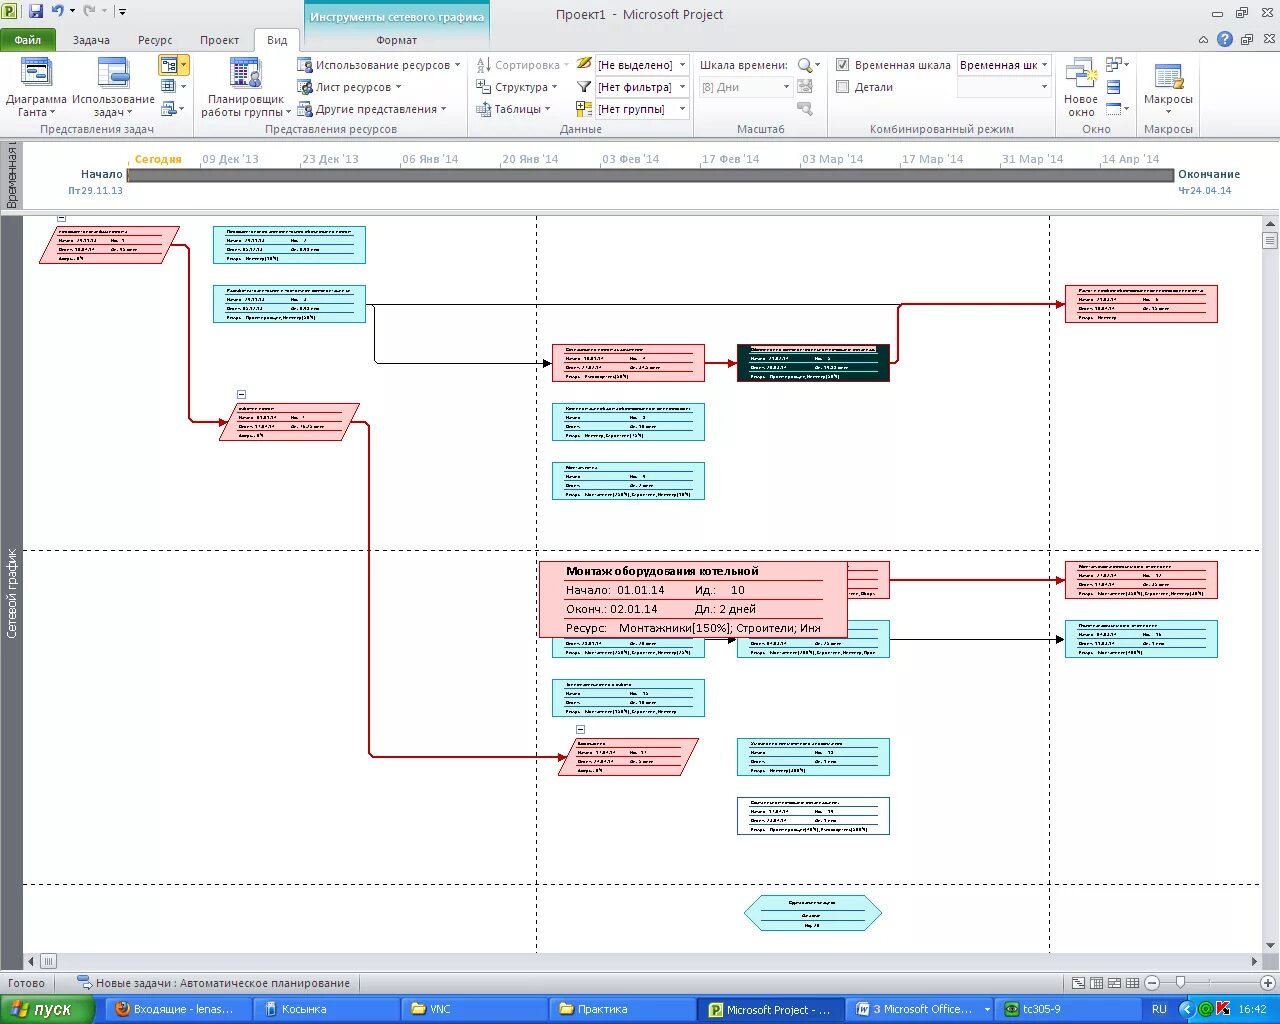Open Косынка in the taskbar
The image size is (1280, 1024).
(x=326, y=1009)
